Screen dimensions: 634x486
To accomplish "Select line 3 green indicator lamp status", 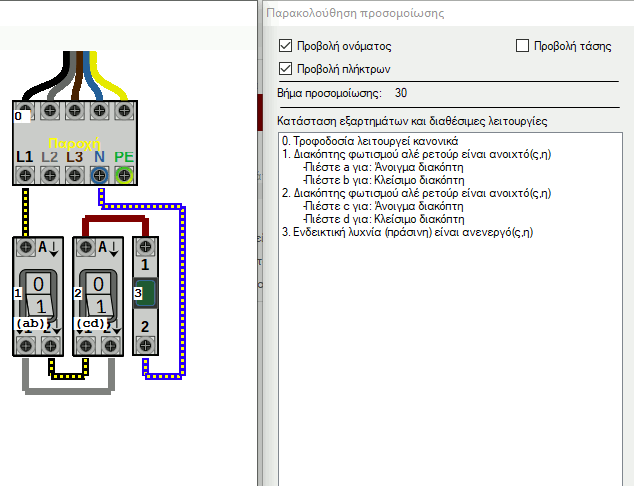I will (x=408, y=232).
